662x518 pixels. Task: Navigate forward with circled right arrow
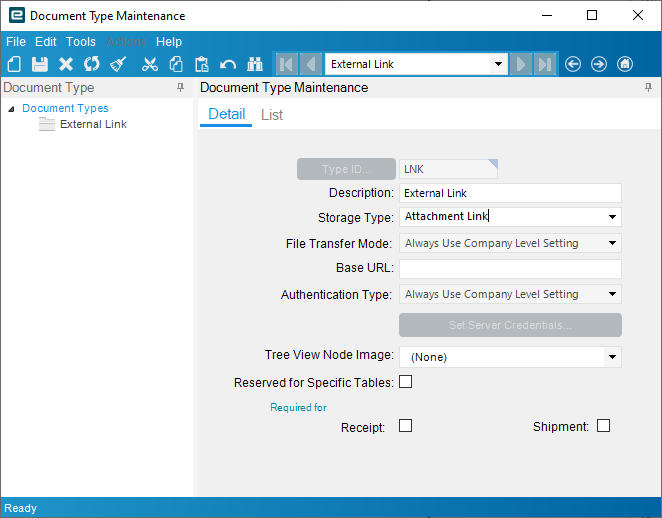[599, 64]
